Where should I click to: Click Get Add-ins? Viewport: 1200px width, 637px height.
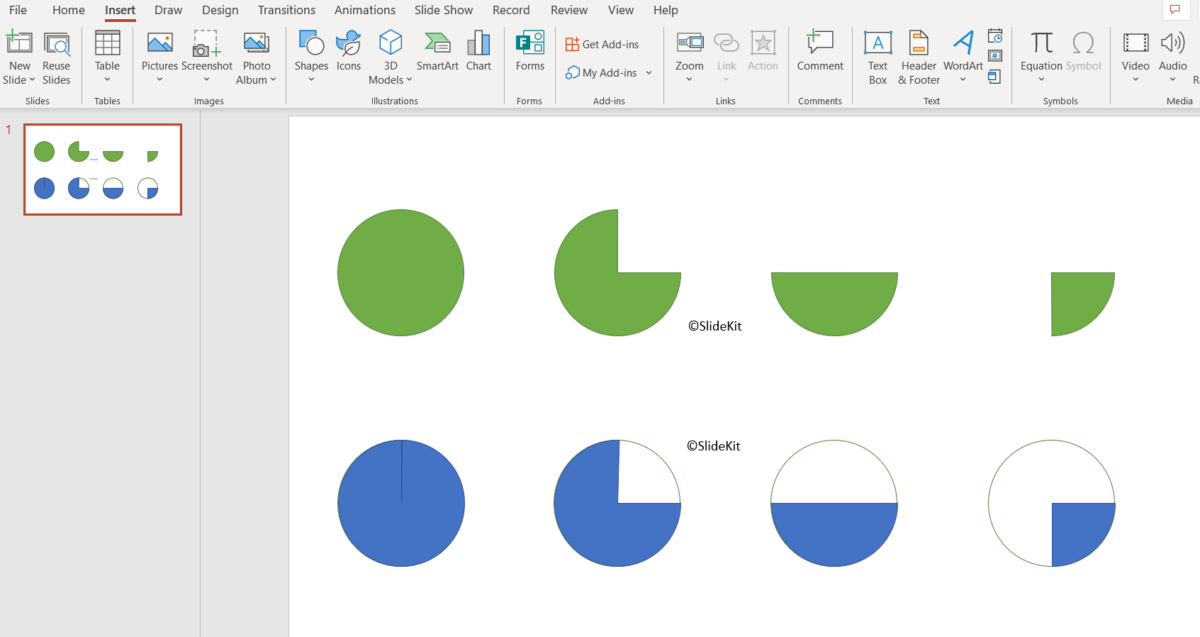point(603,43)
